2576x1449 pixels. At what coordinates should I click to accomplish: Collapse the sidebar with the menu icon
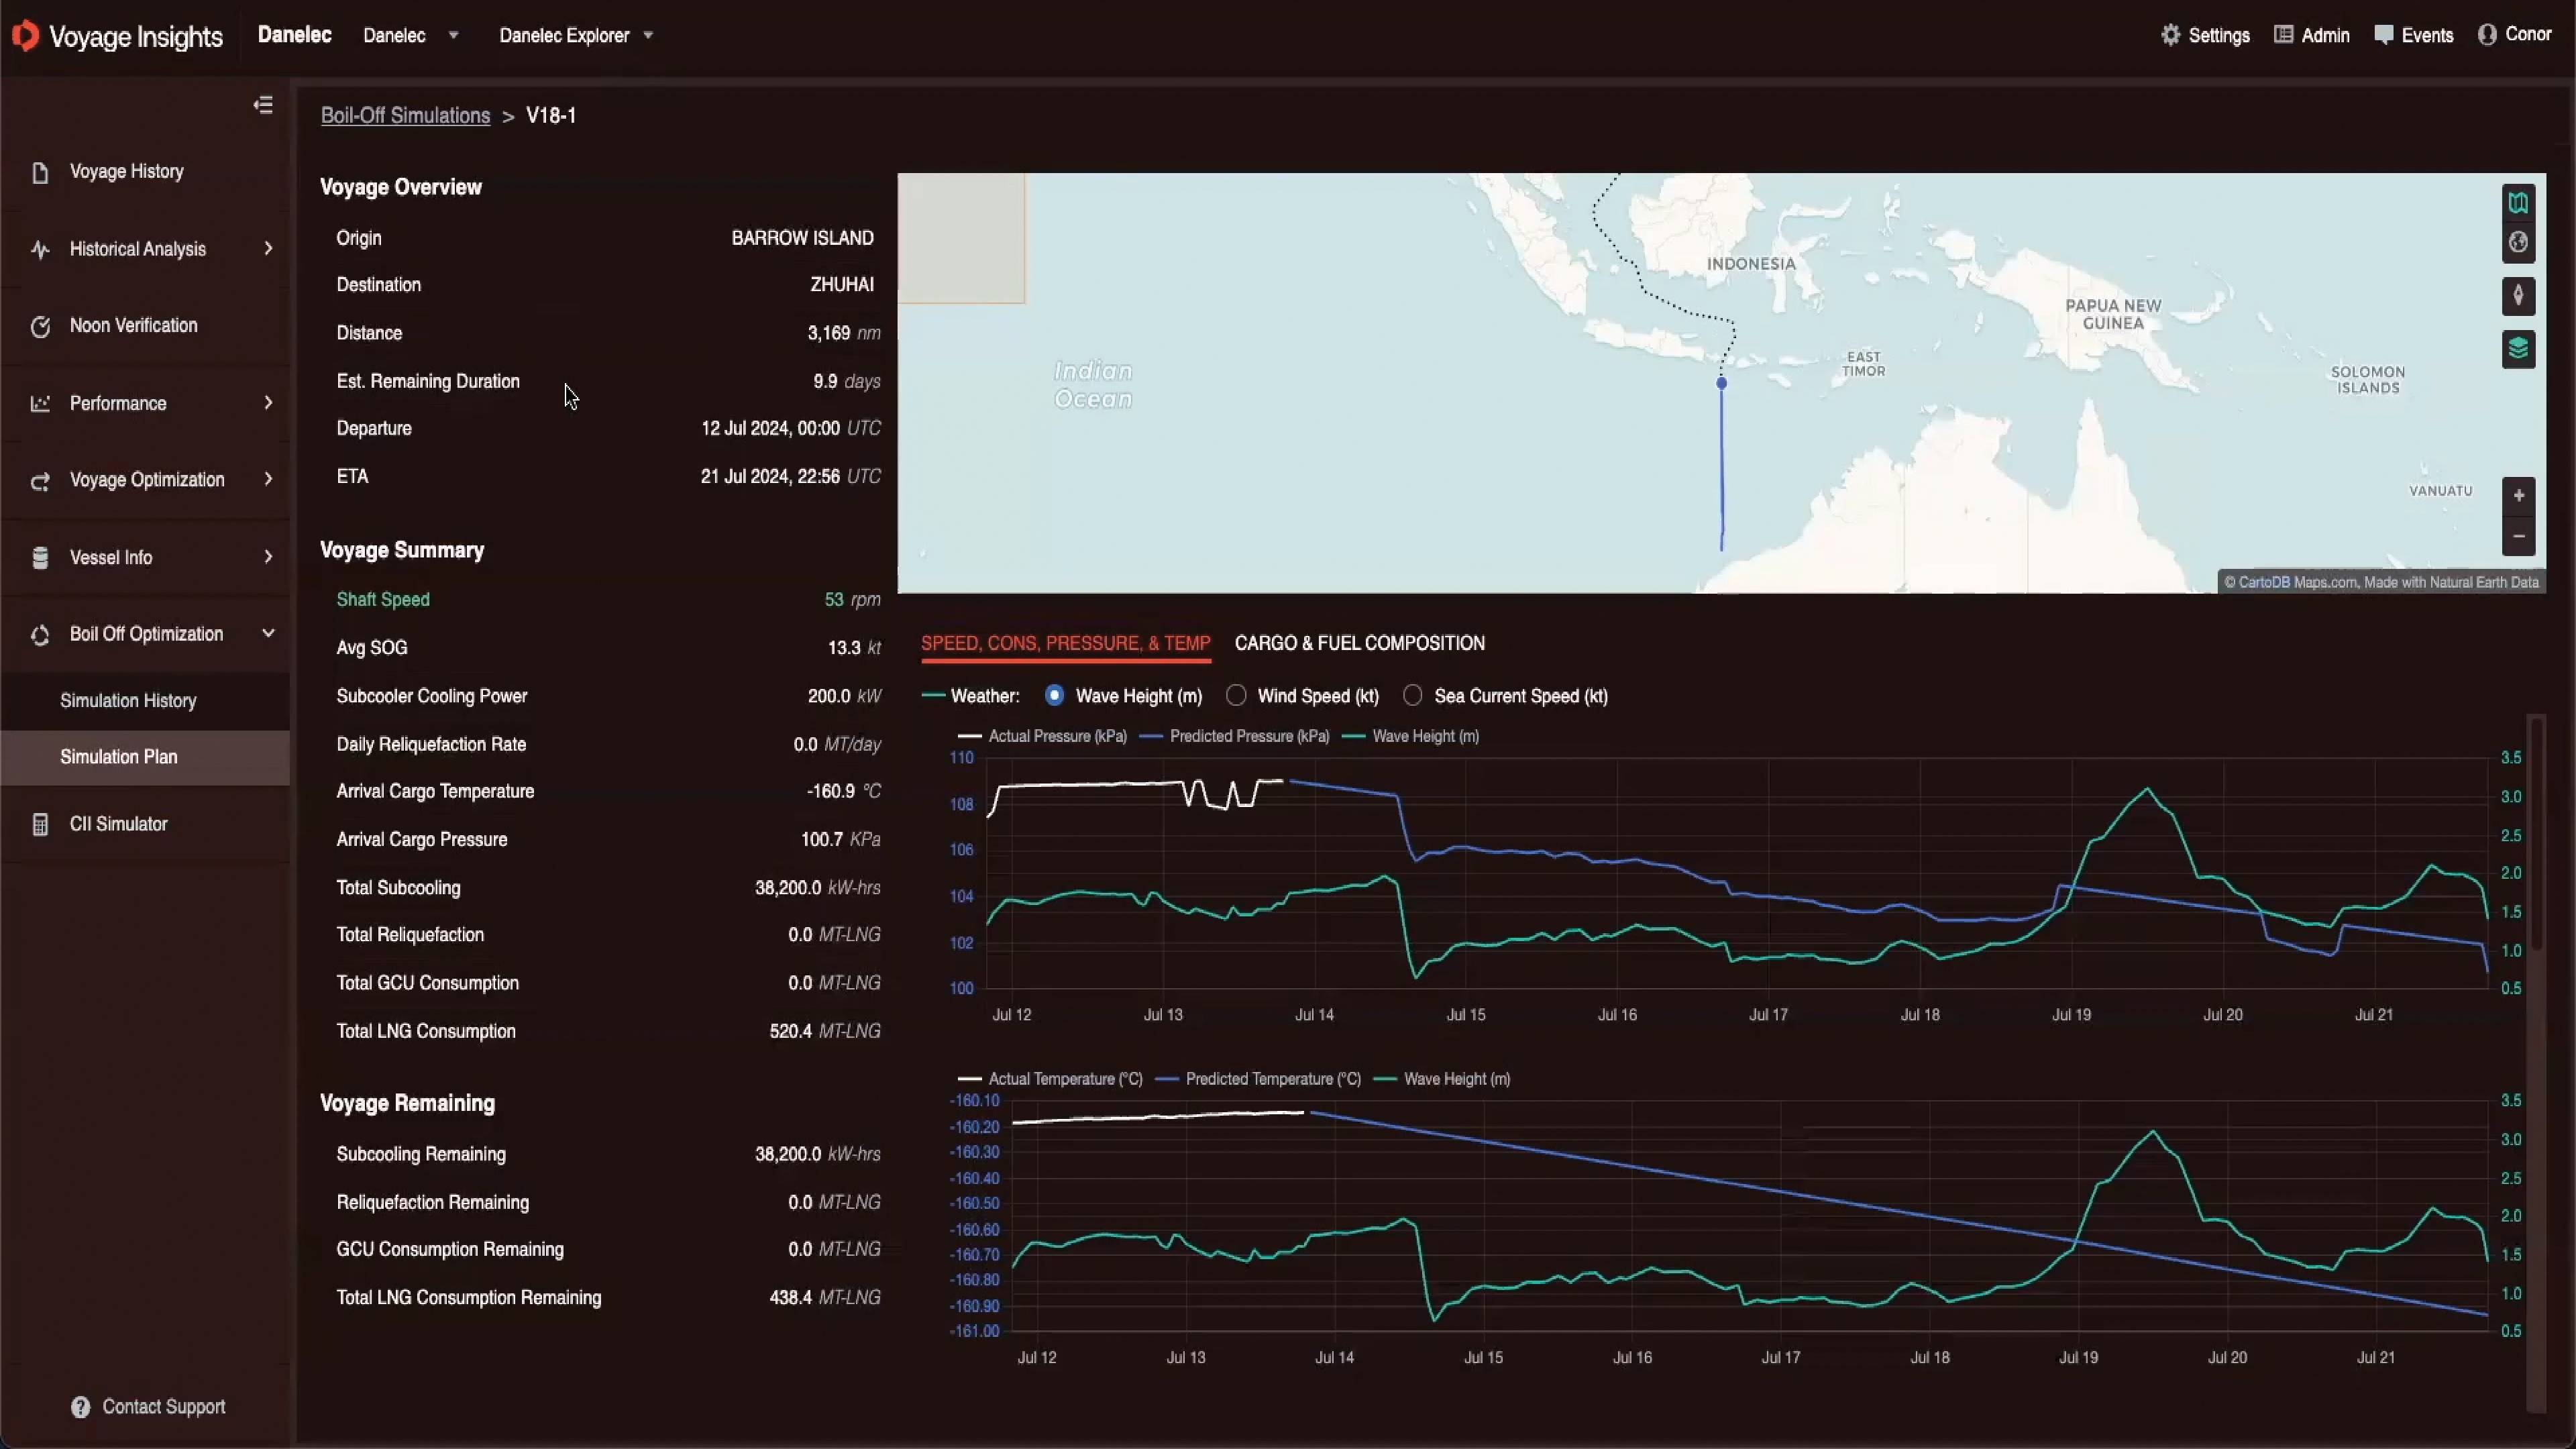[x=263, y=105]
